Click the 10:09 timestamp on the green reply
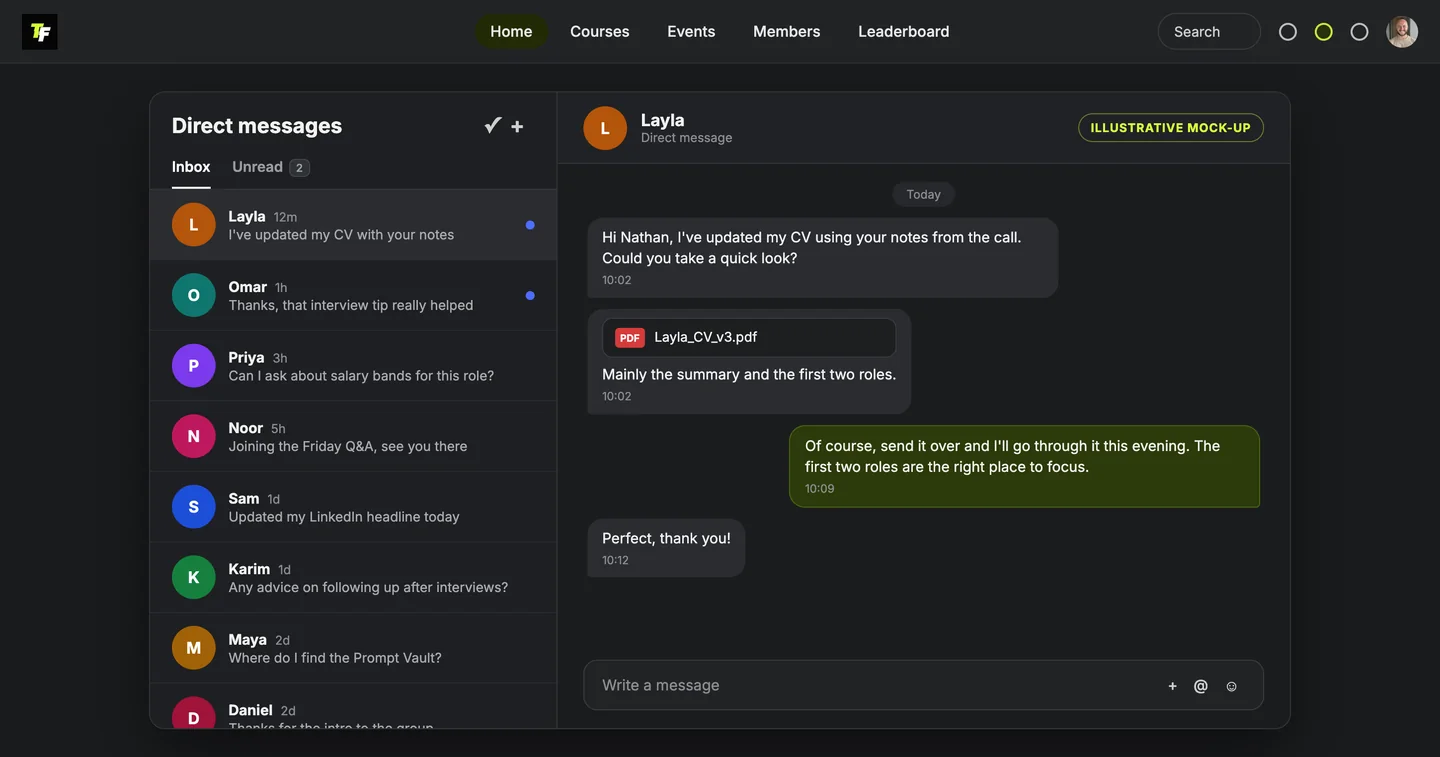1440x757 pixels. click(820, 489)
